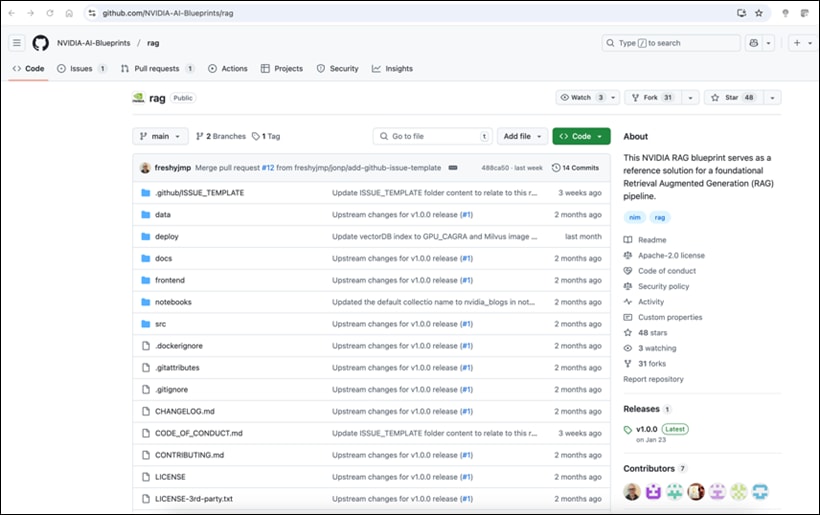The width and height of the screenshot is (820, 515).
Task: Click the clock icon for 14 Commits
Action: point(556,168)
